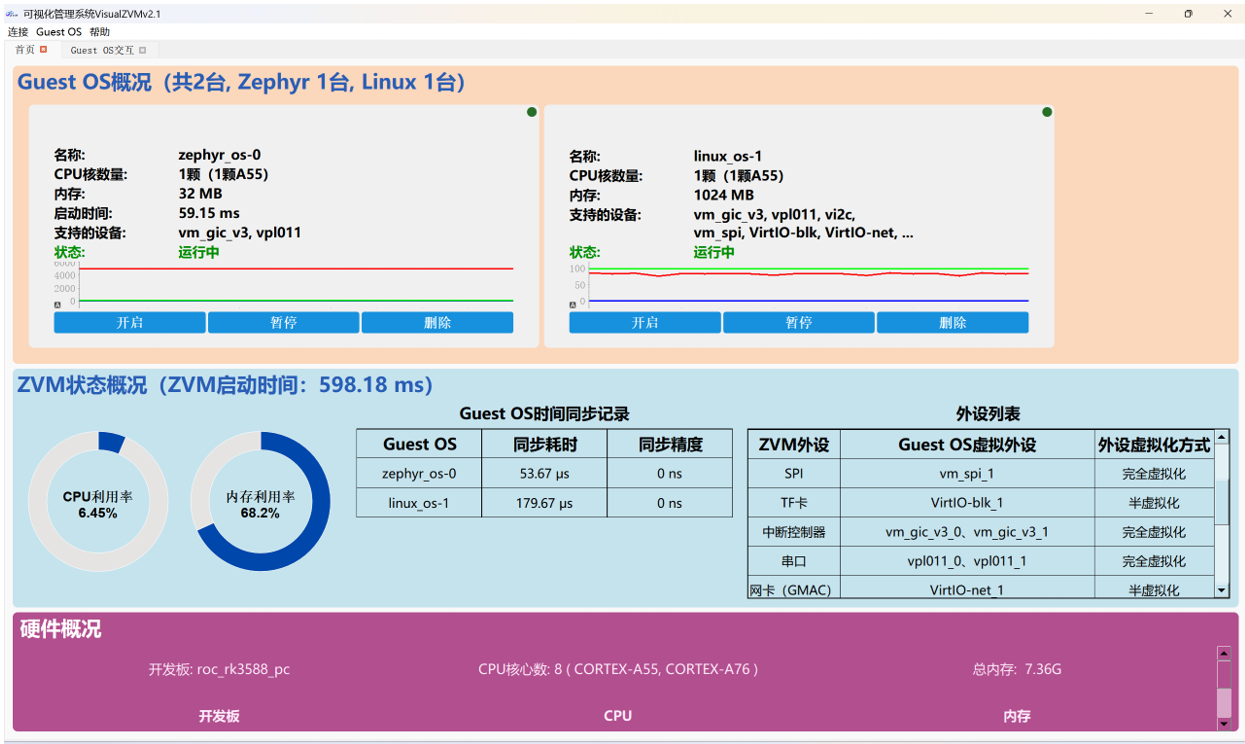Screen dimensions: 1245x744
Task: Click the VisualZVM app icon in title bar
Action: 12,14
